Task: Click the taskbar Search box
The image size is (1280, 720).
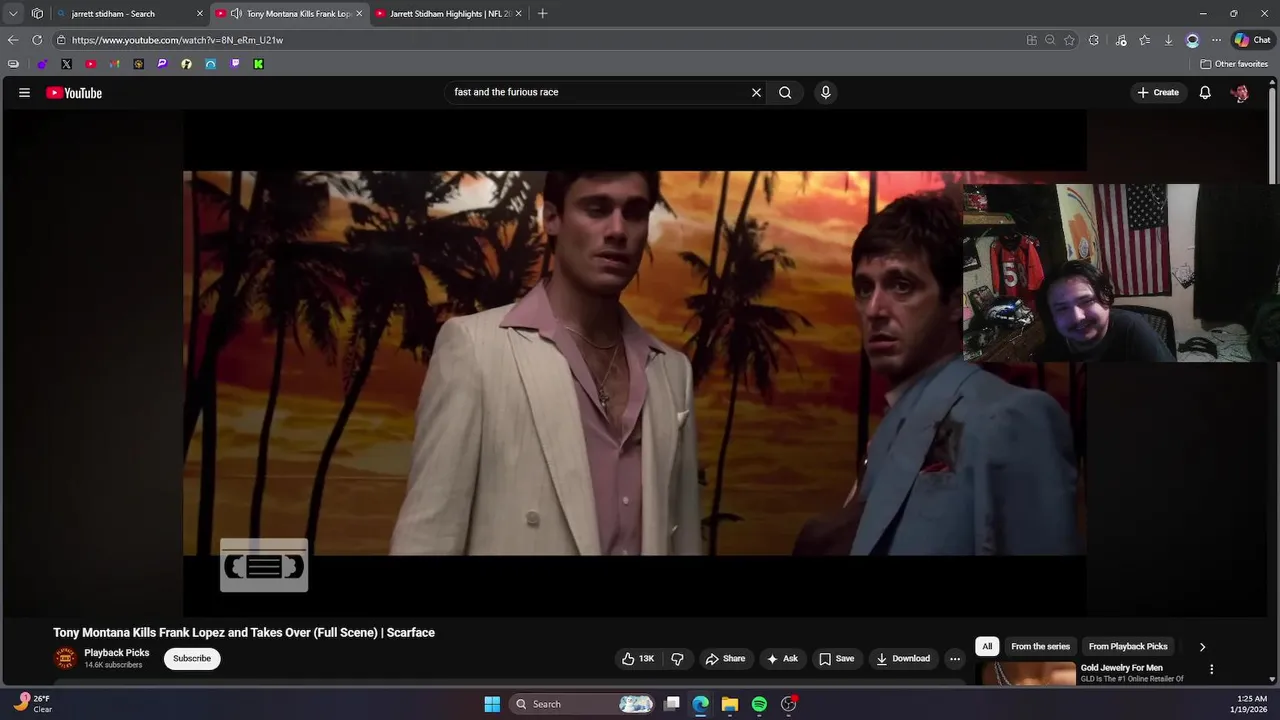Action: tap(584, 704)
